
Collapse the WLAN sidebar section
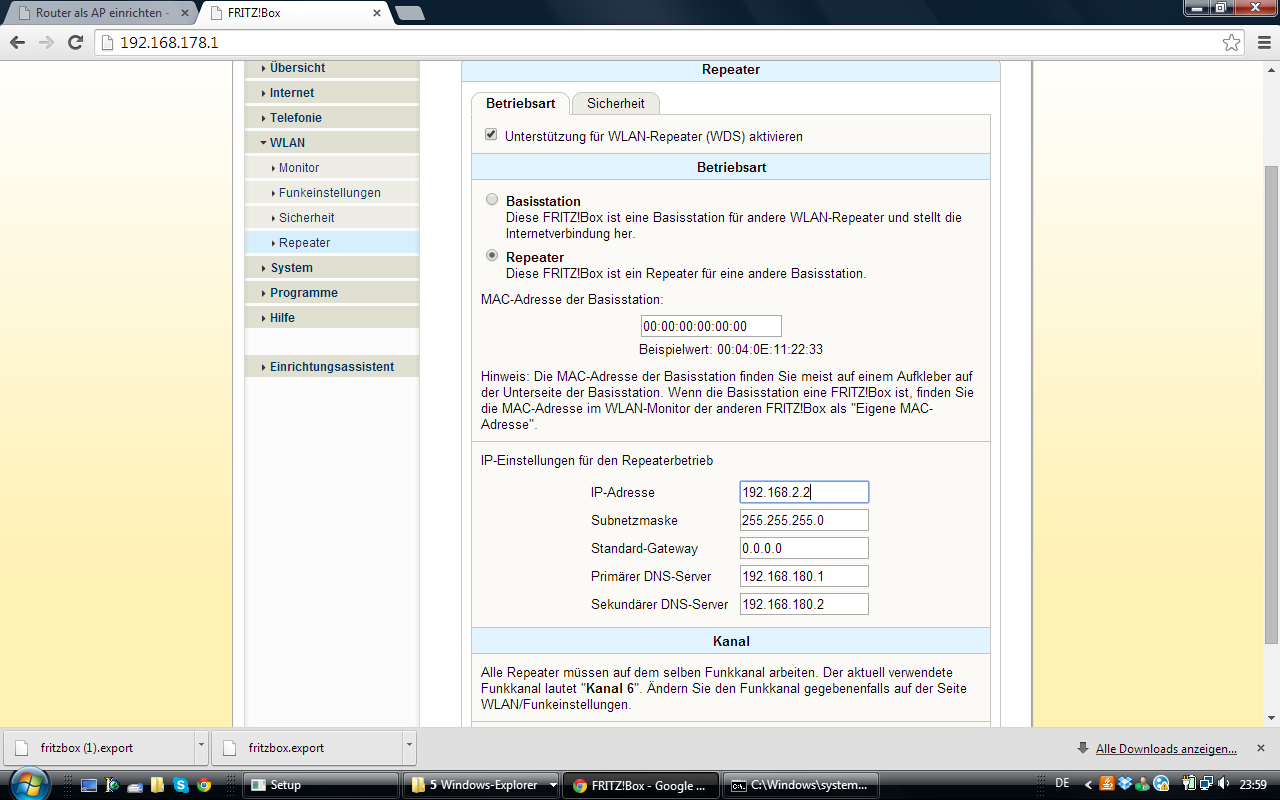click(331, 143)
